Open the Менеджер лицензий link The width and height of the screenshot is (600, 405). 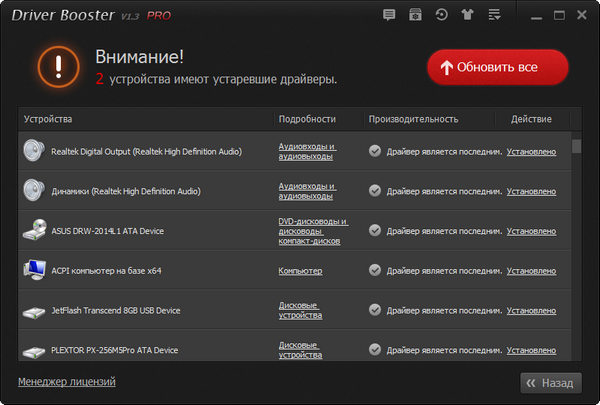[66, 382]
